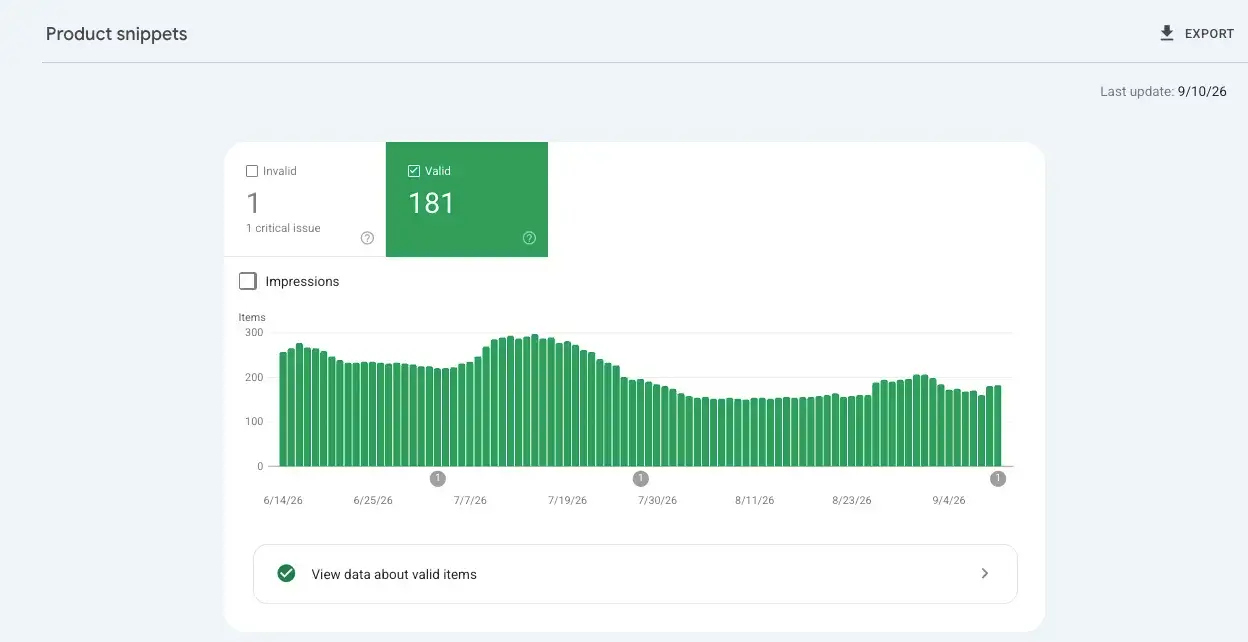Viewport: 1248px width, 642px height.
Task: Click the 300 y-axis value
Action: (x=254, y=333)
